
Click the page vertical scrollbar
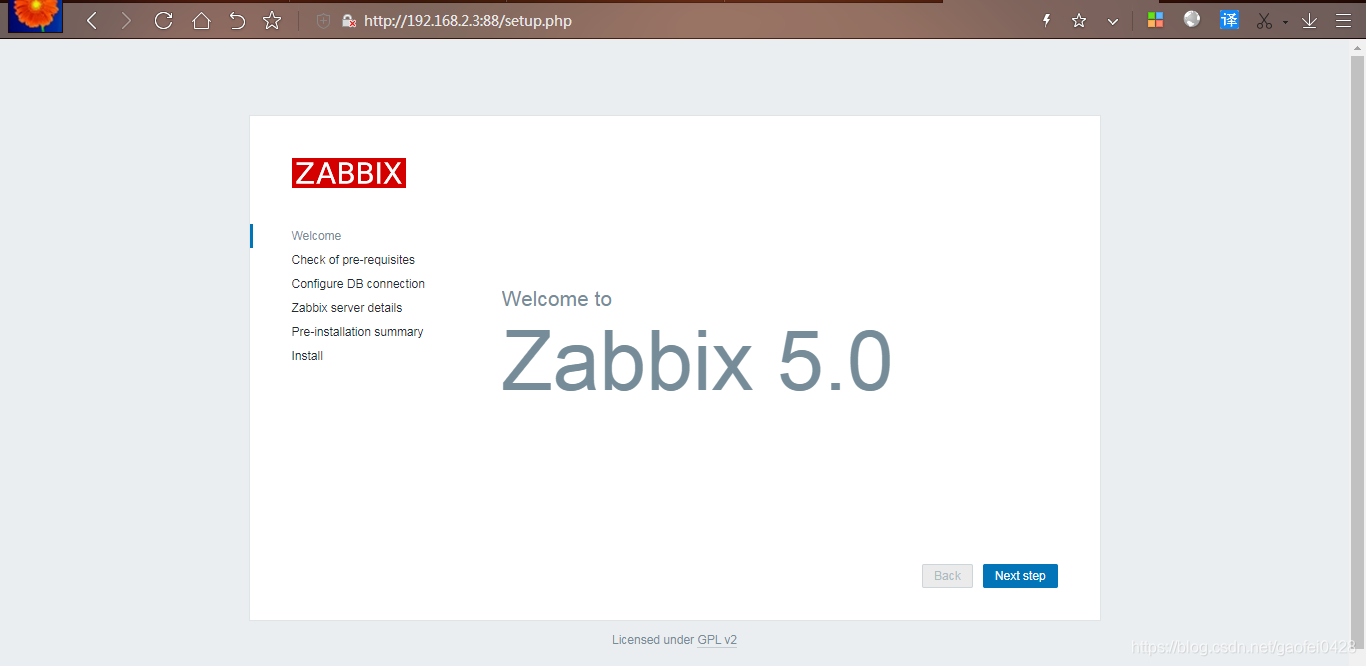tap(1358, 353)
